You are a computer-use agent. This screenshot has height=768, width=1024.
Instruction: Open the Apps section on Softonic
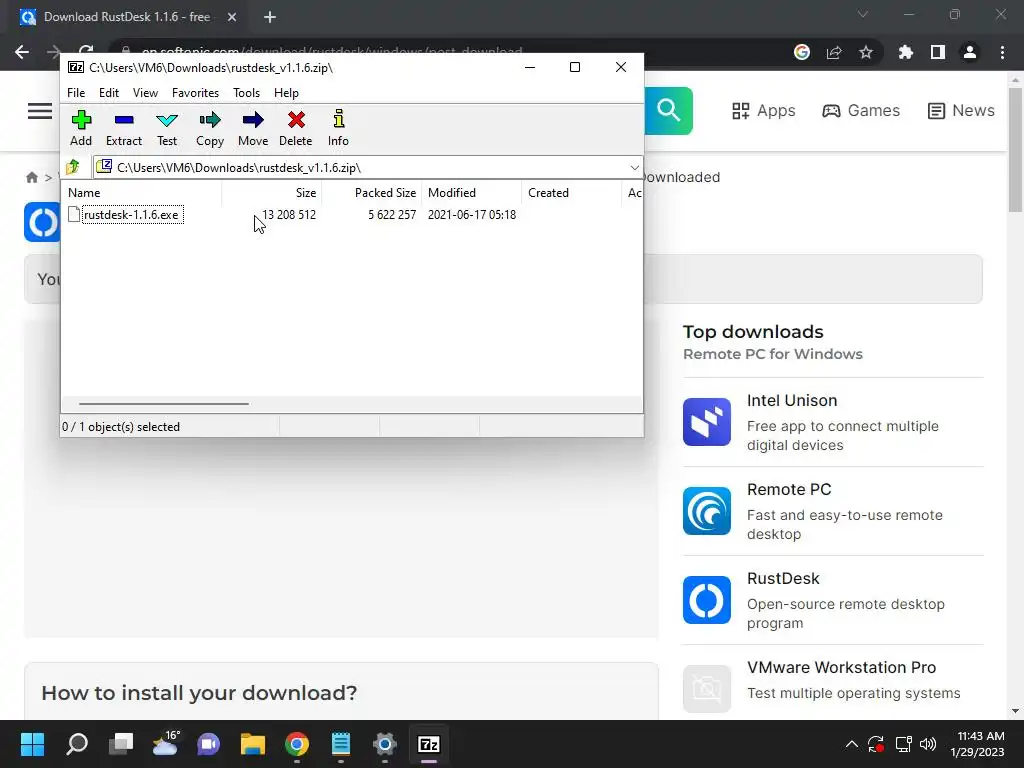pos(763,110)
